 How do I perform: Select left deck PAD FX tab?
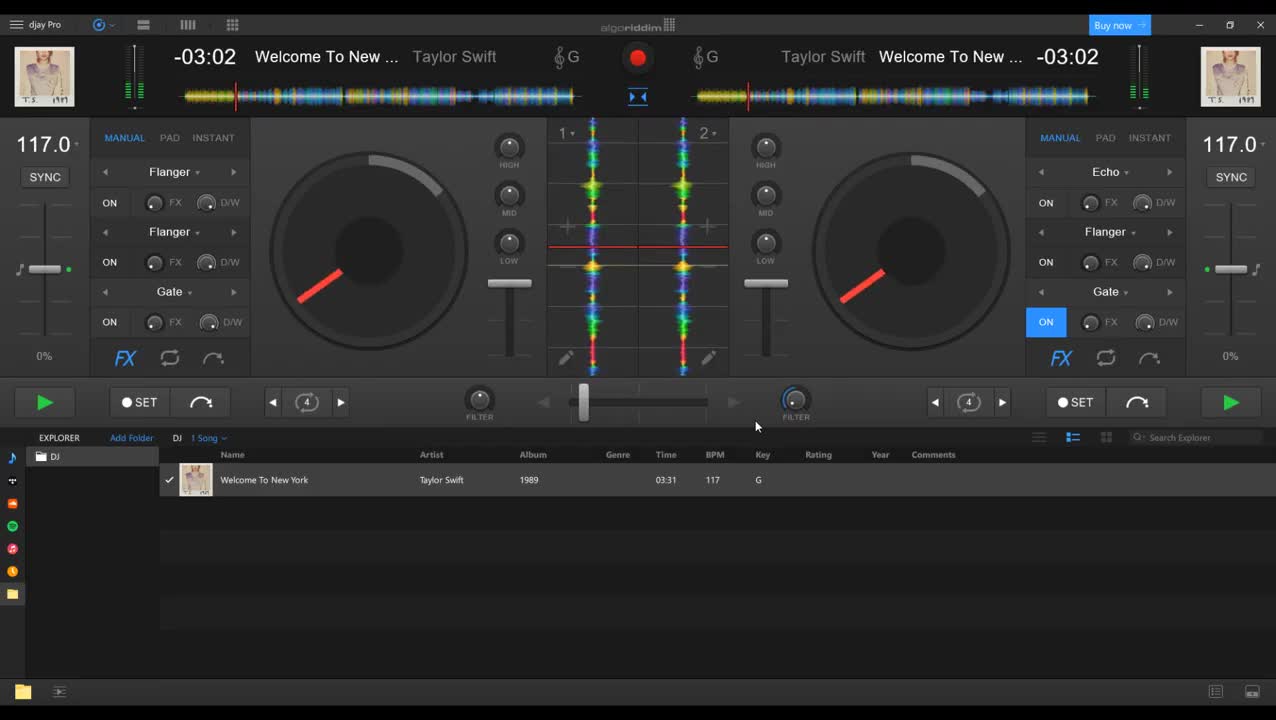point(170,138)
